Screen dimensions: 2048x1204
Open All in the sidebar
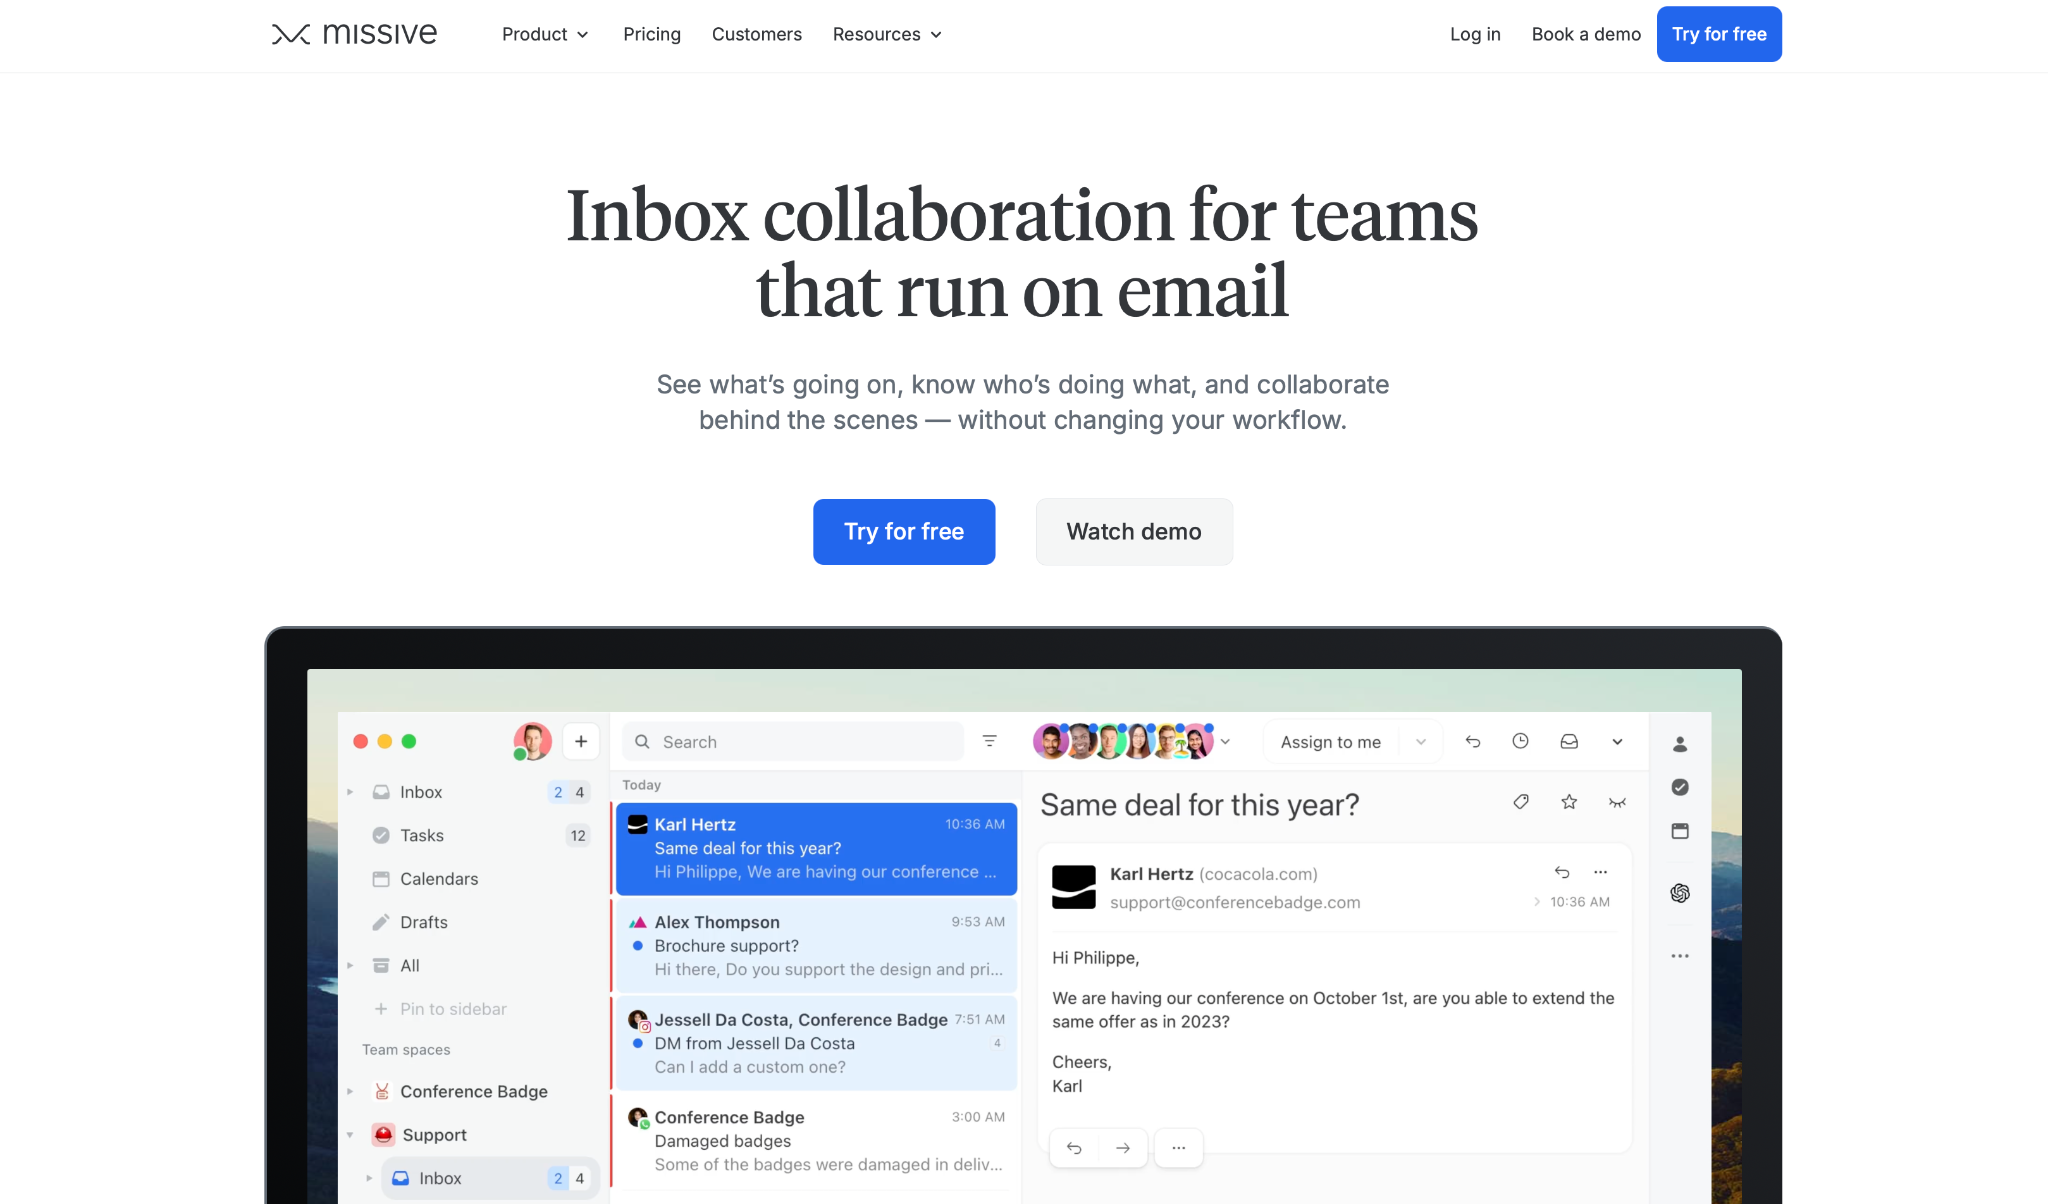(x=409, y=965)
